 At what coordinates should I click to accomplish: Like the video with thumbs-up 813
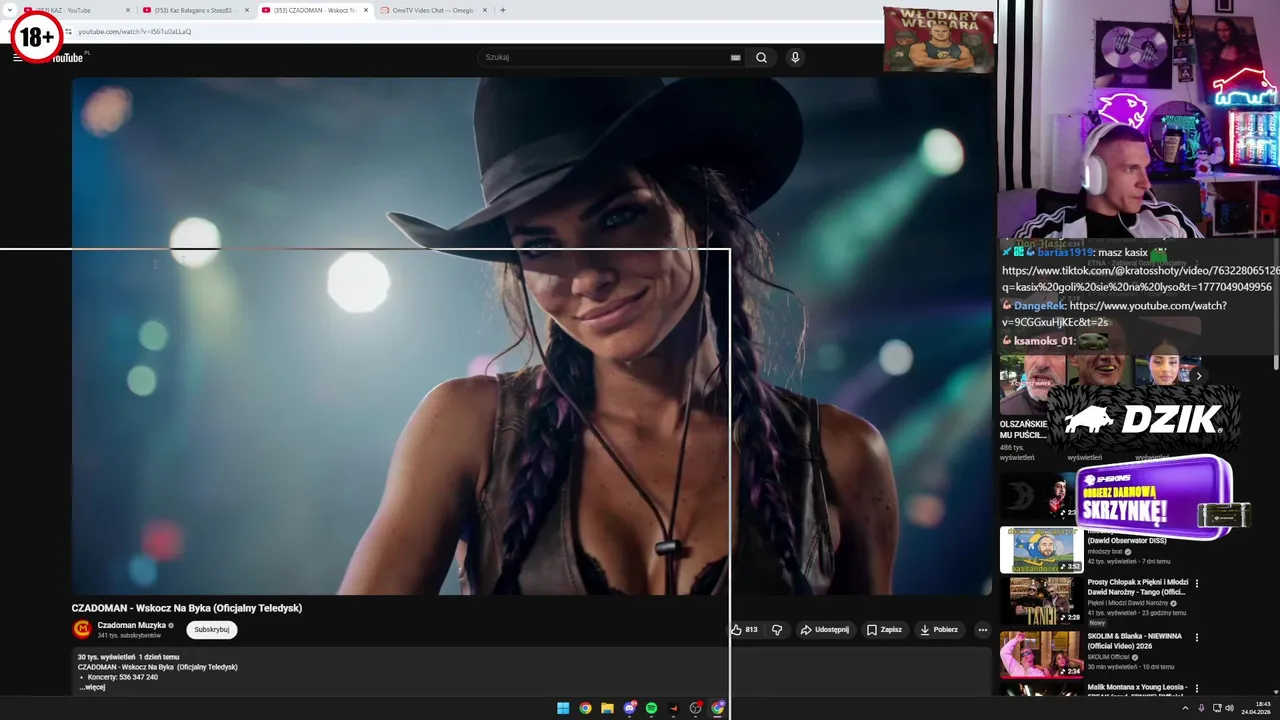pyautogui.click(x=744, y=630)
